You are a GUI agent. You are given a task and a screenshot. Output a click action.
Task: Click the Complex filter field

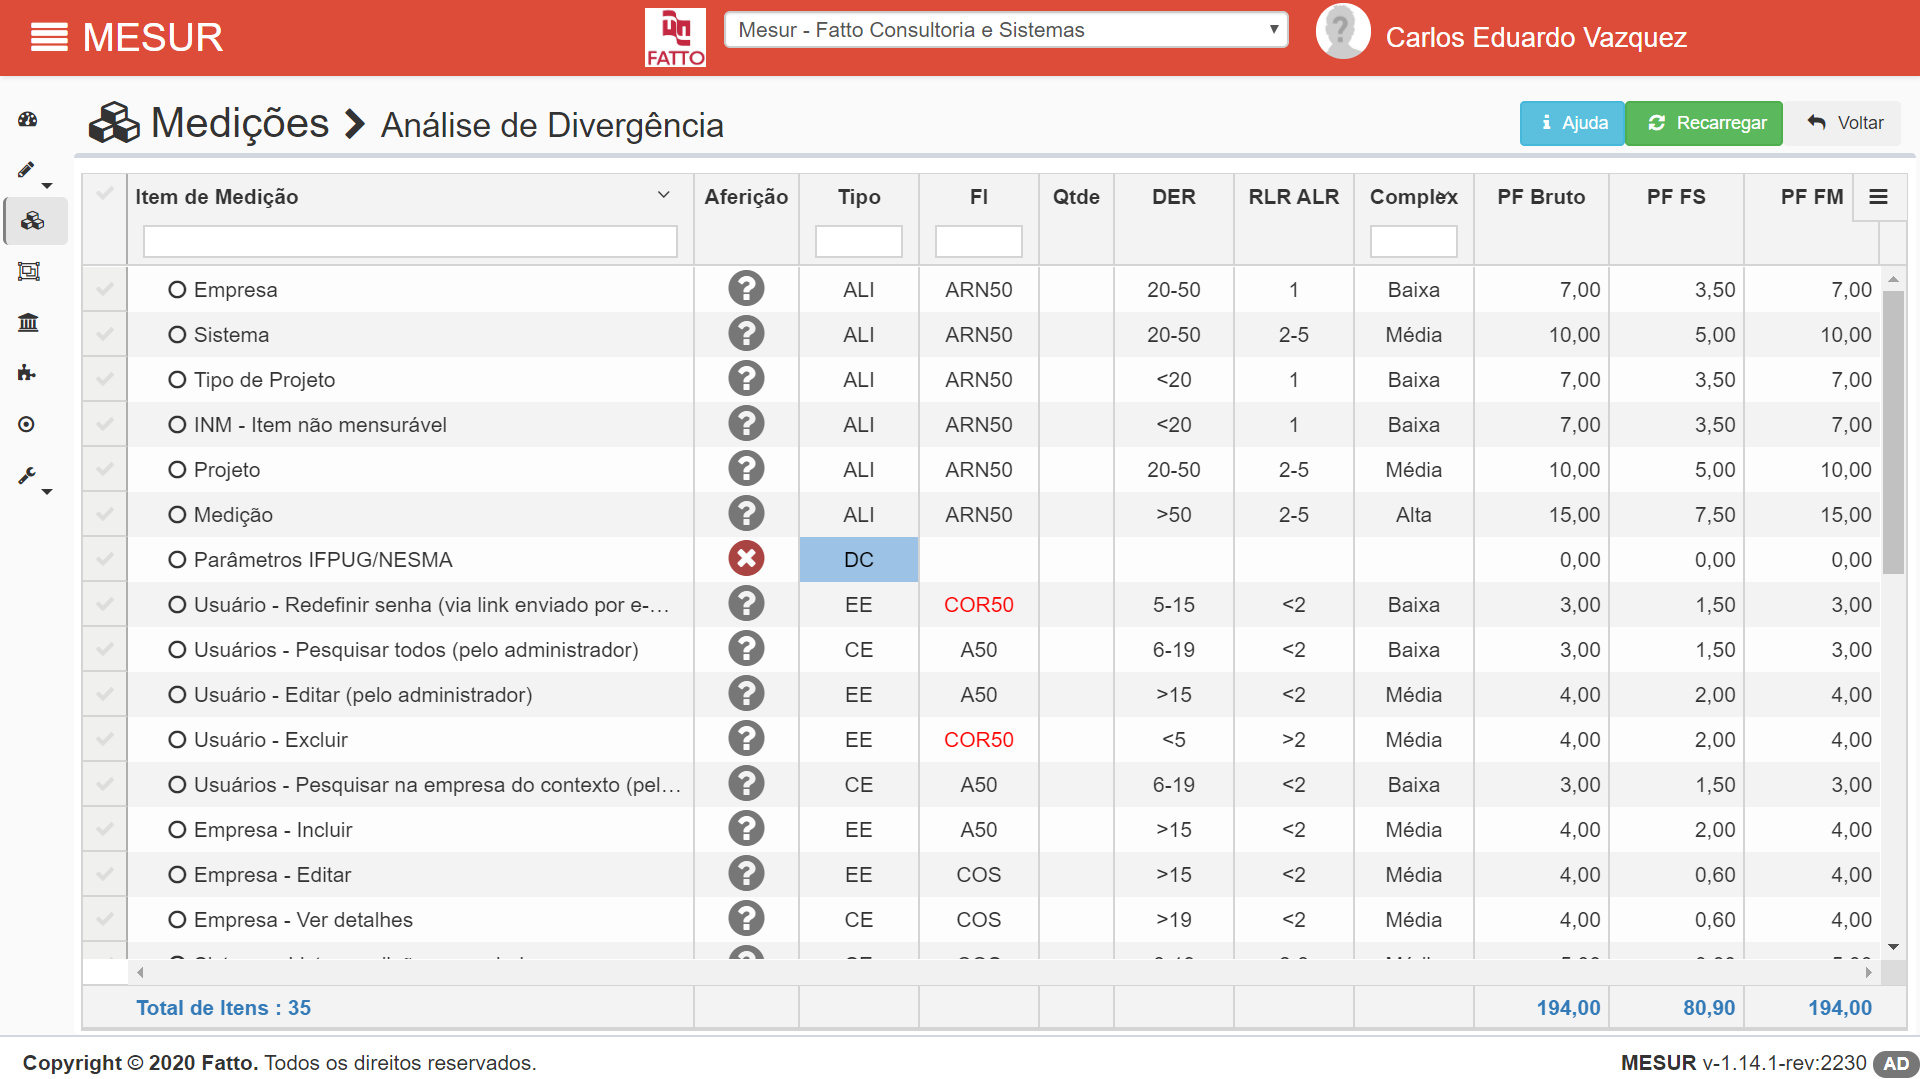click(1414, 241)
